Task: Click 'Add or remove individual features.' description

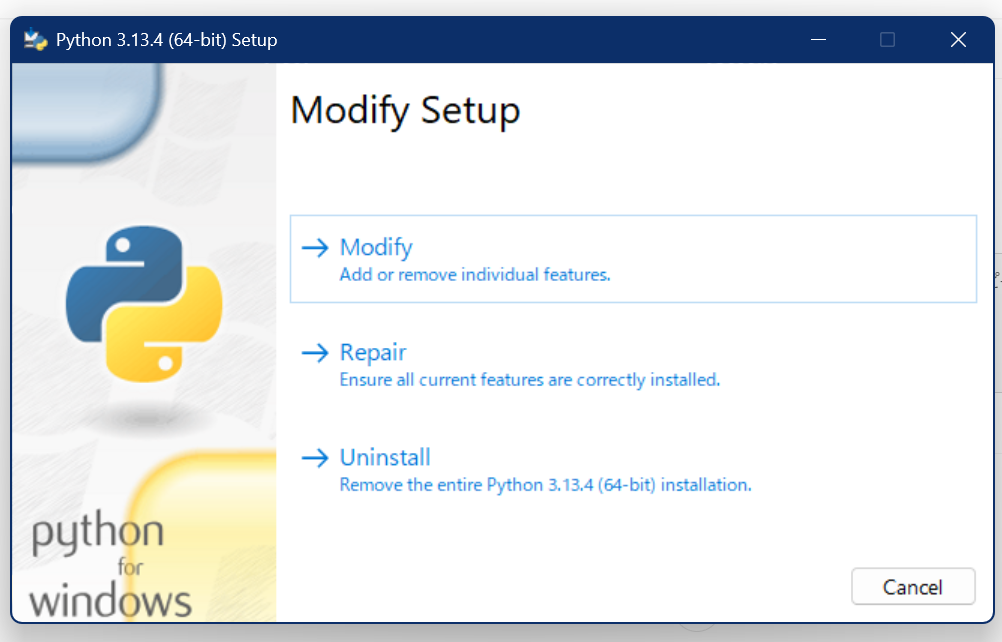Action: [x=475, y=275]
